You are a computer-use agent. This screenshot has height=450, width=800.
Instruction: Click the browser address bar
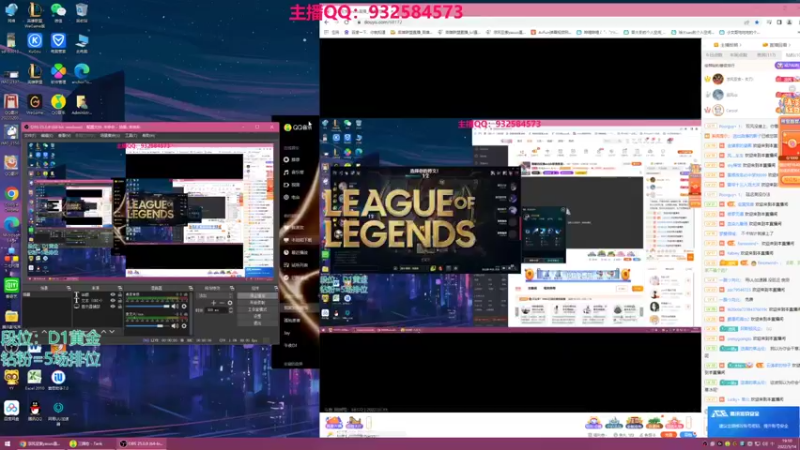click(x=546, y=22)
